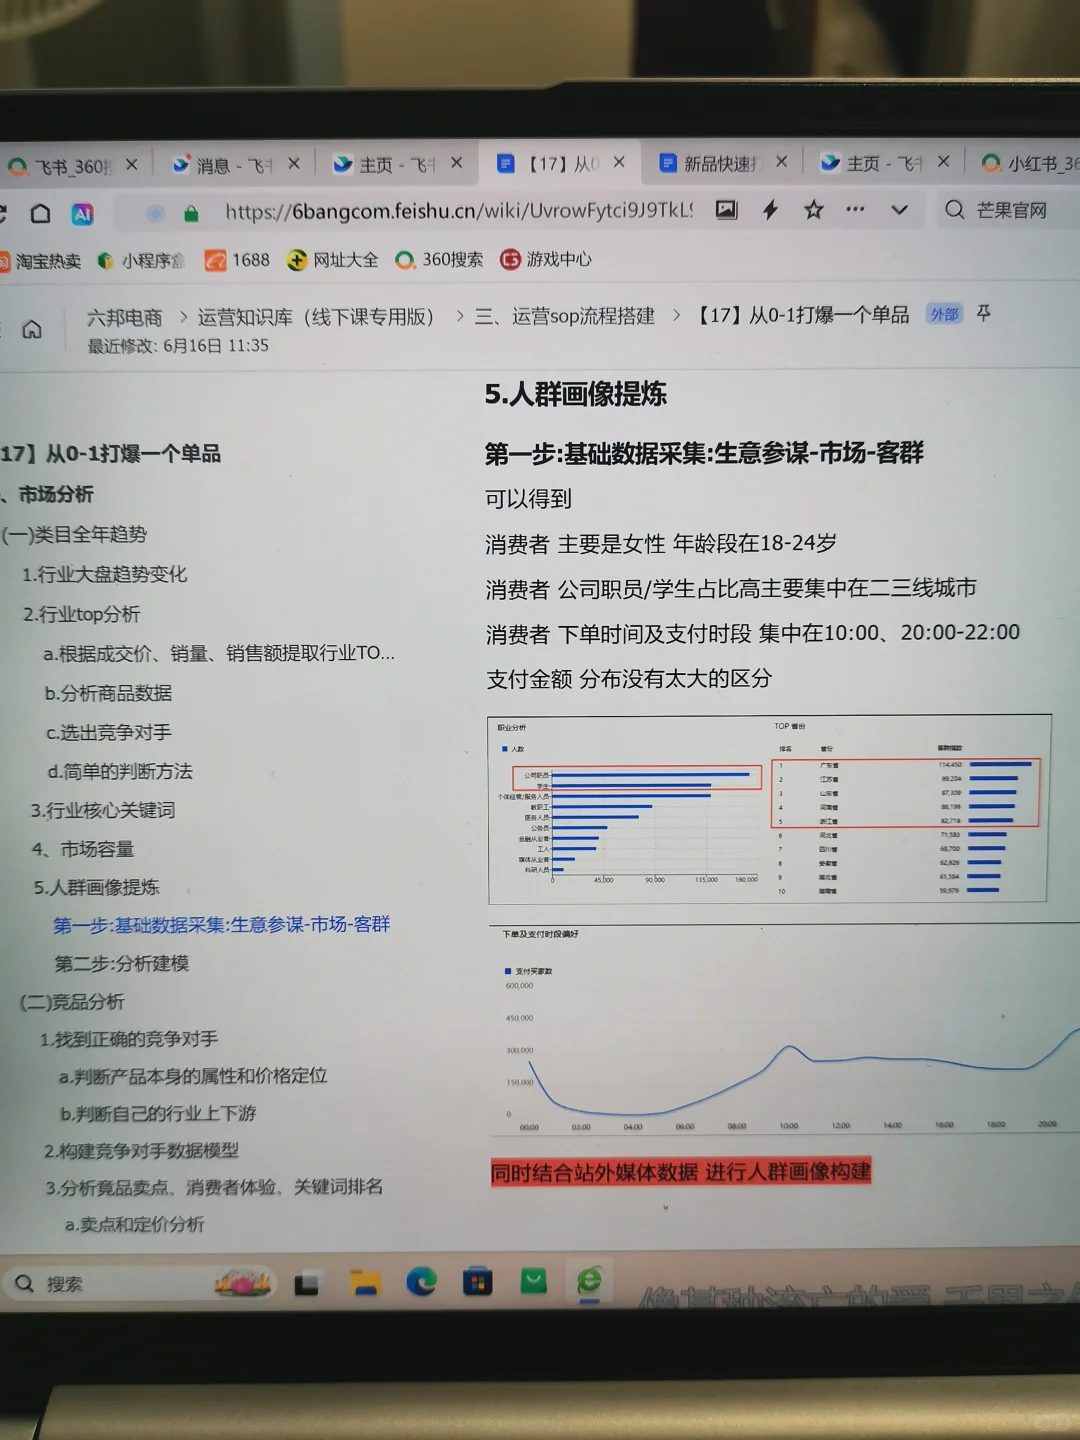Close the 【17】从0 document tab

coord(619,161)
